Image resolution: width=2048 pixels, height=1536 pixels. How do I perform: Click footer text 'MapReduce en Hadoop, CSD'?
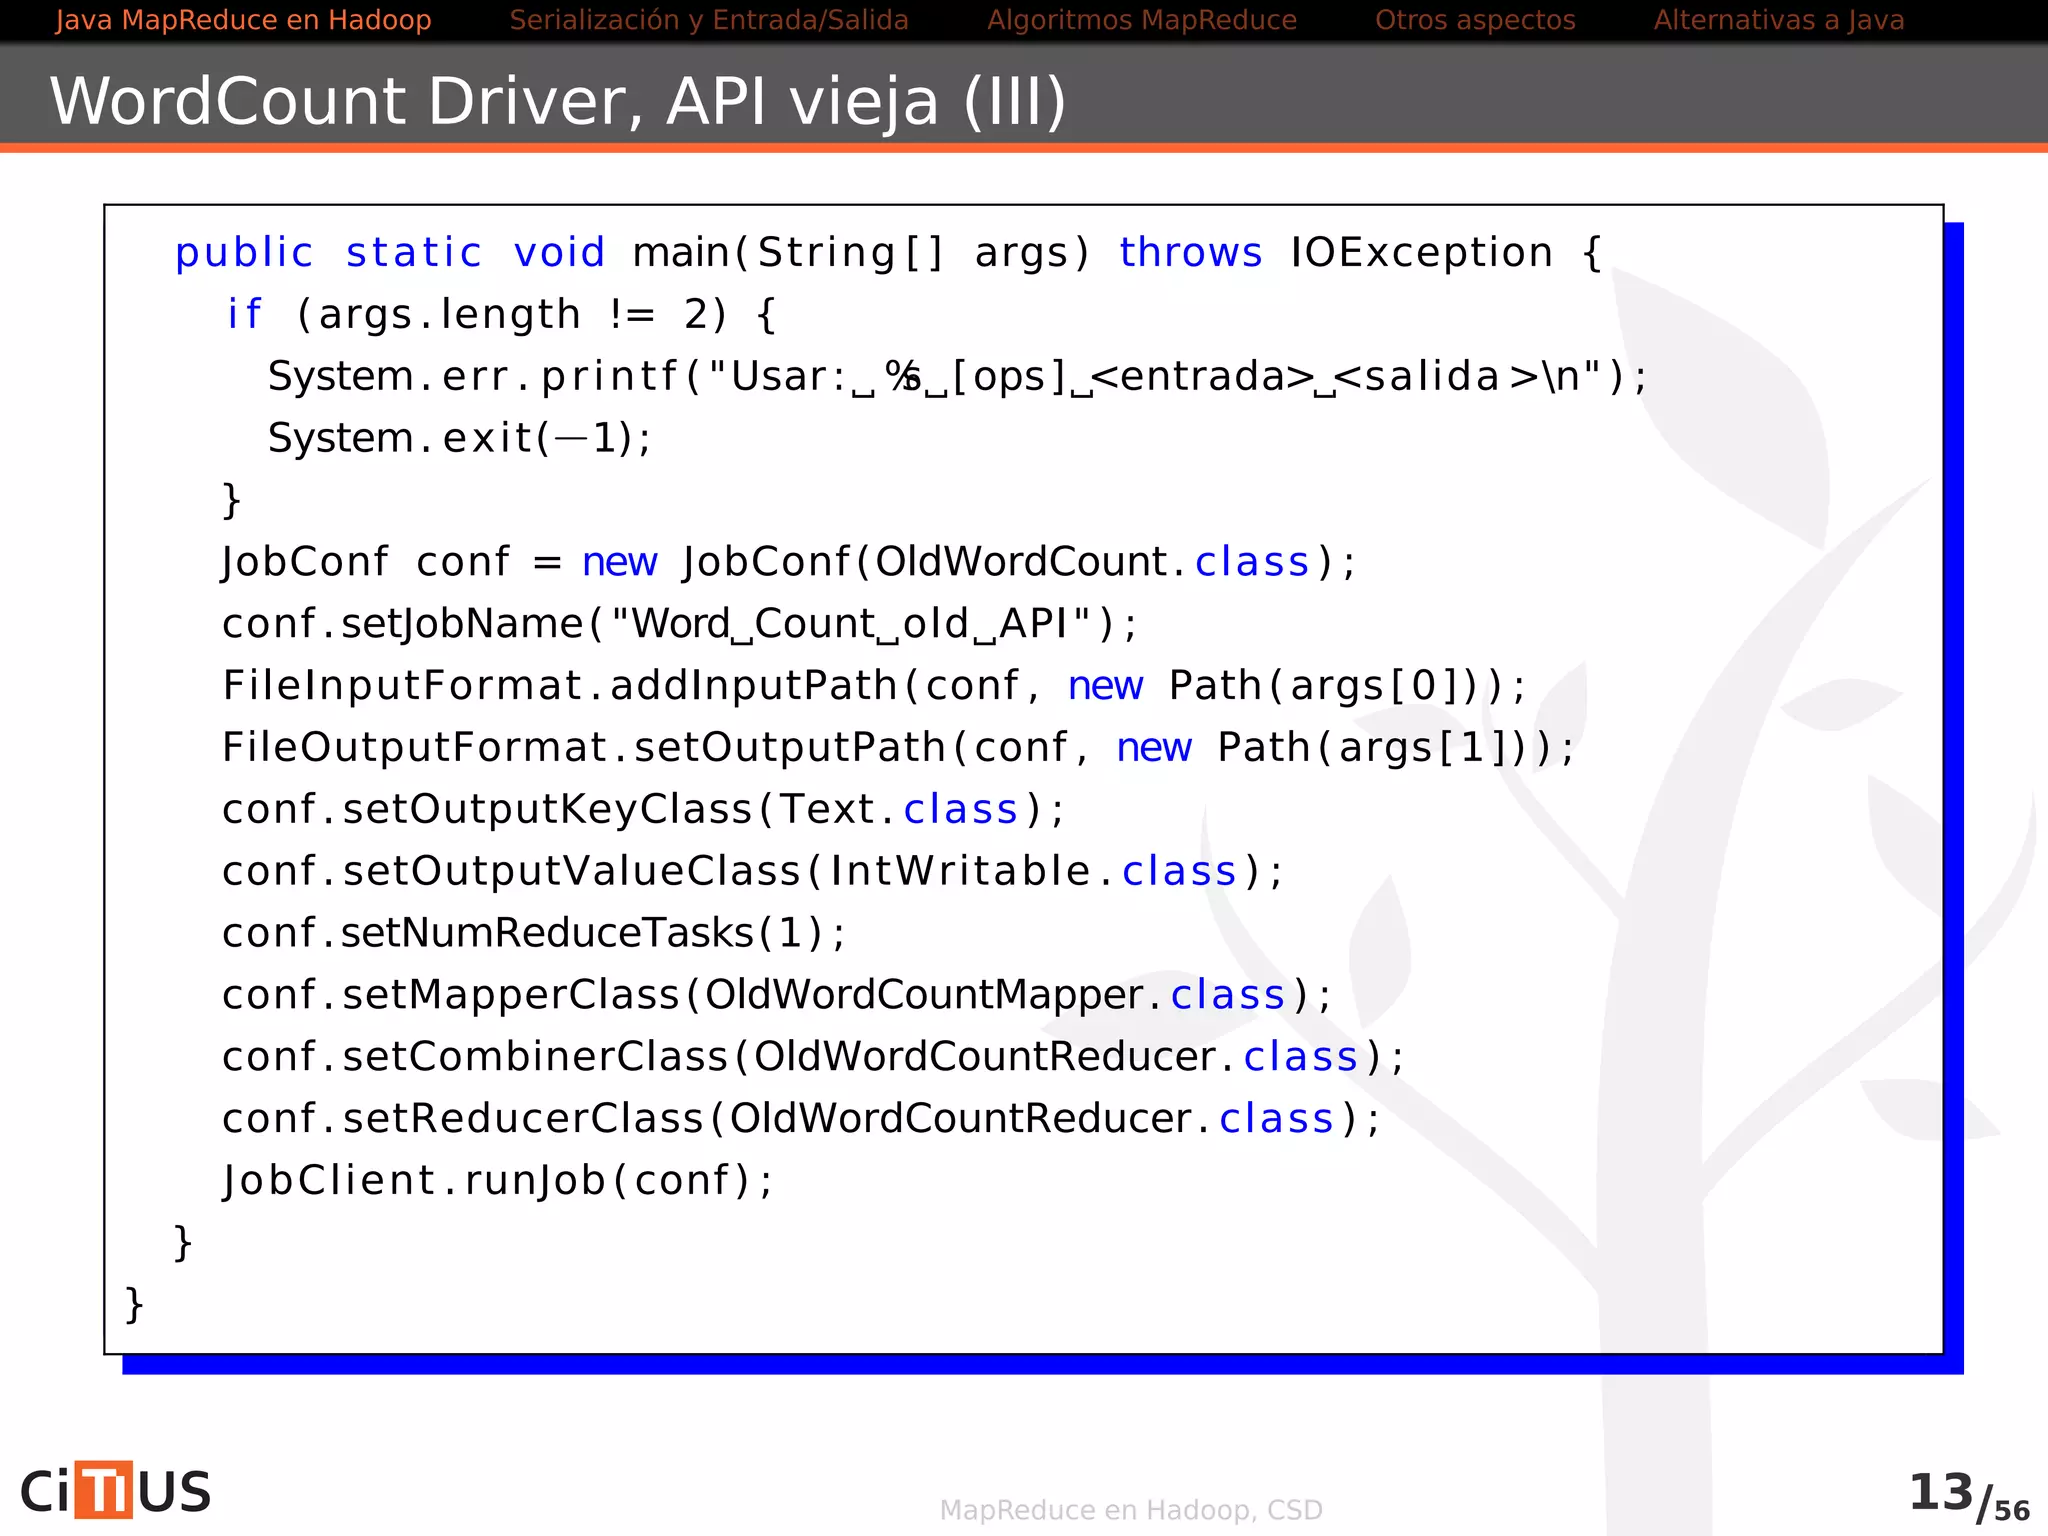[1131, 1510]
